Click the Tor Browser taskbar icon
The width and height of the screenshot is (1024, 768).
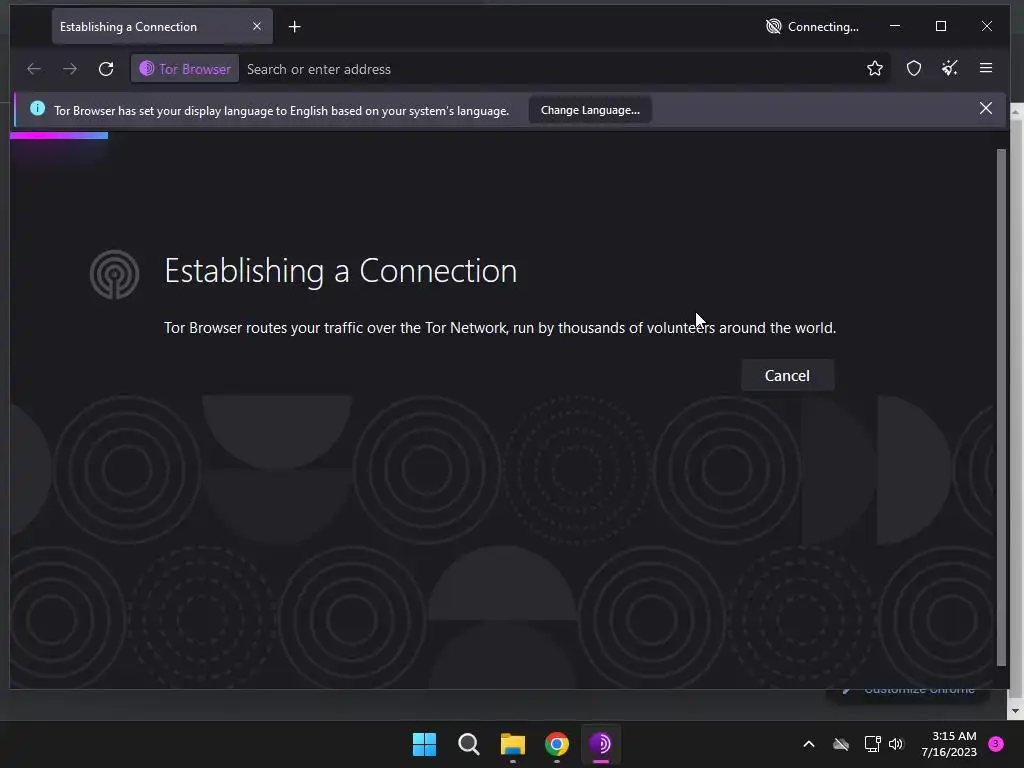(x=600, y=744)
